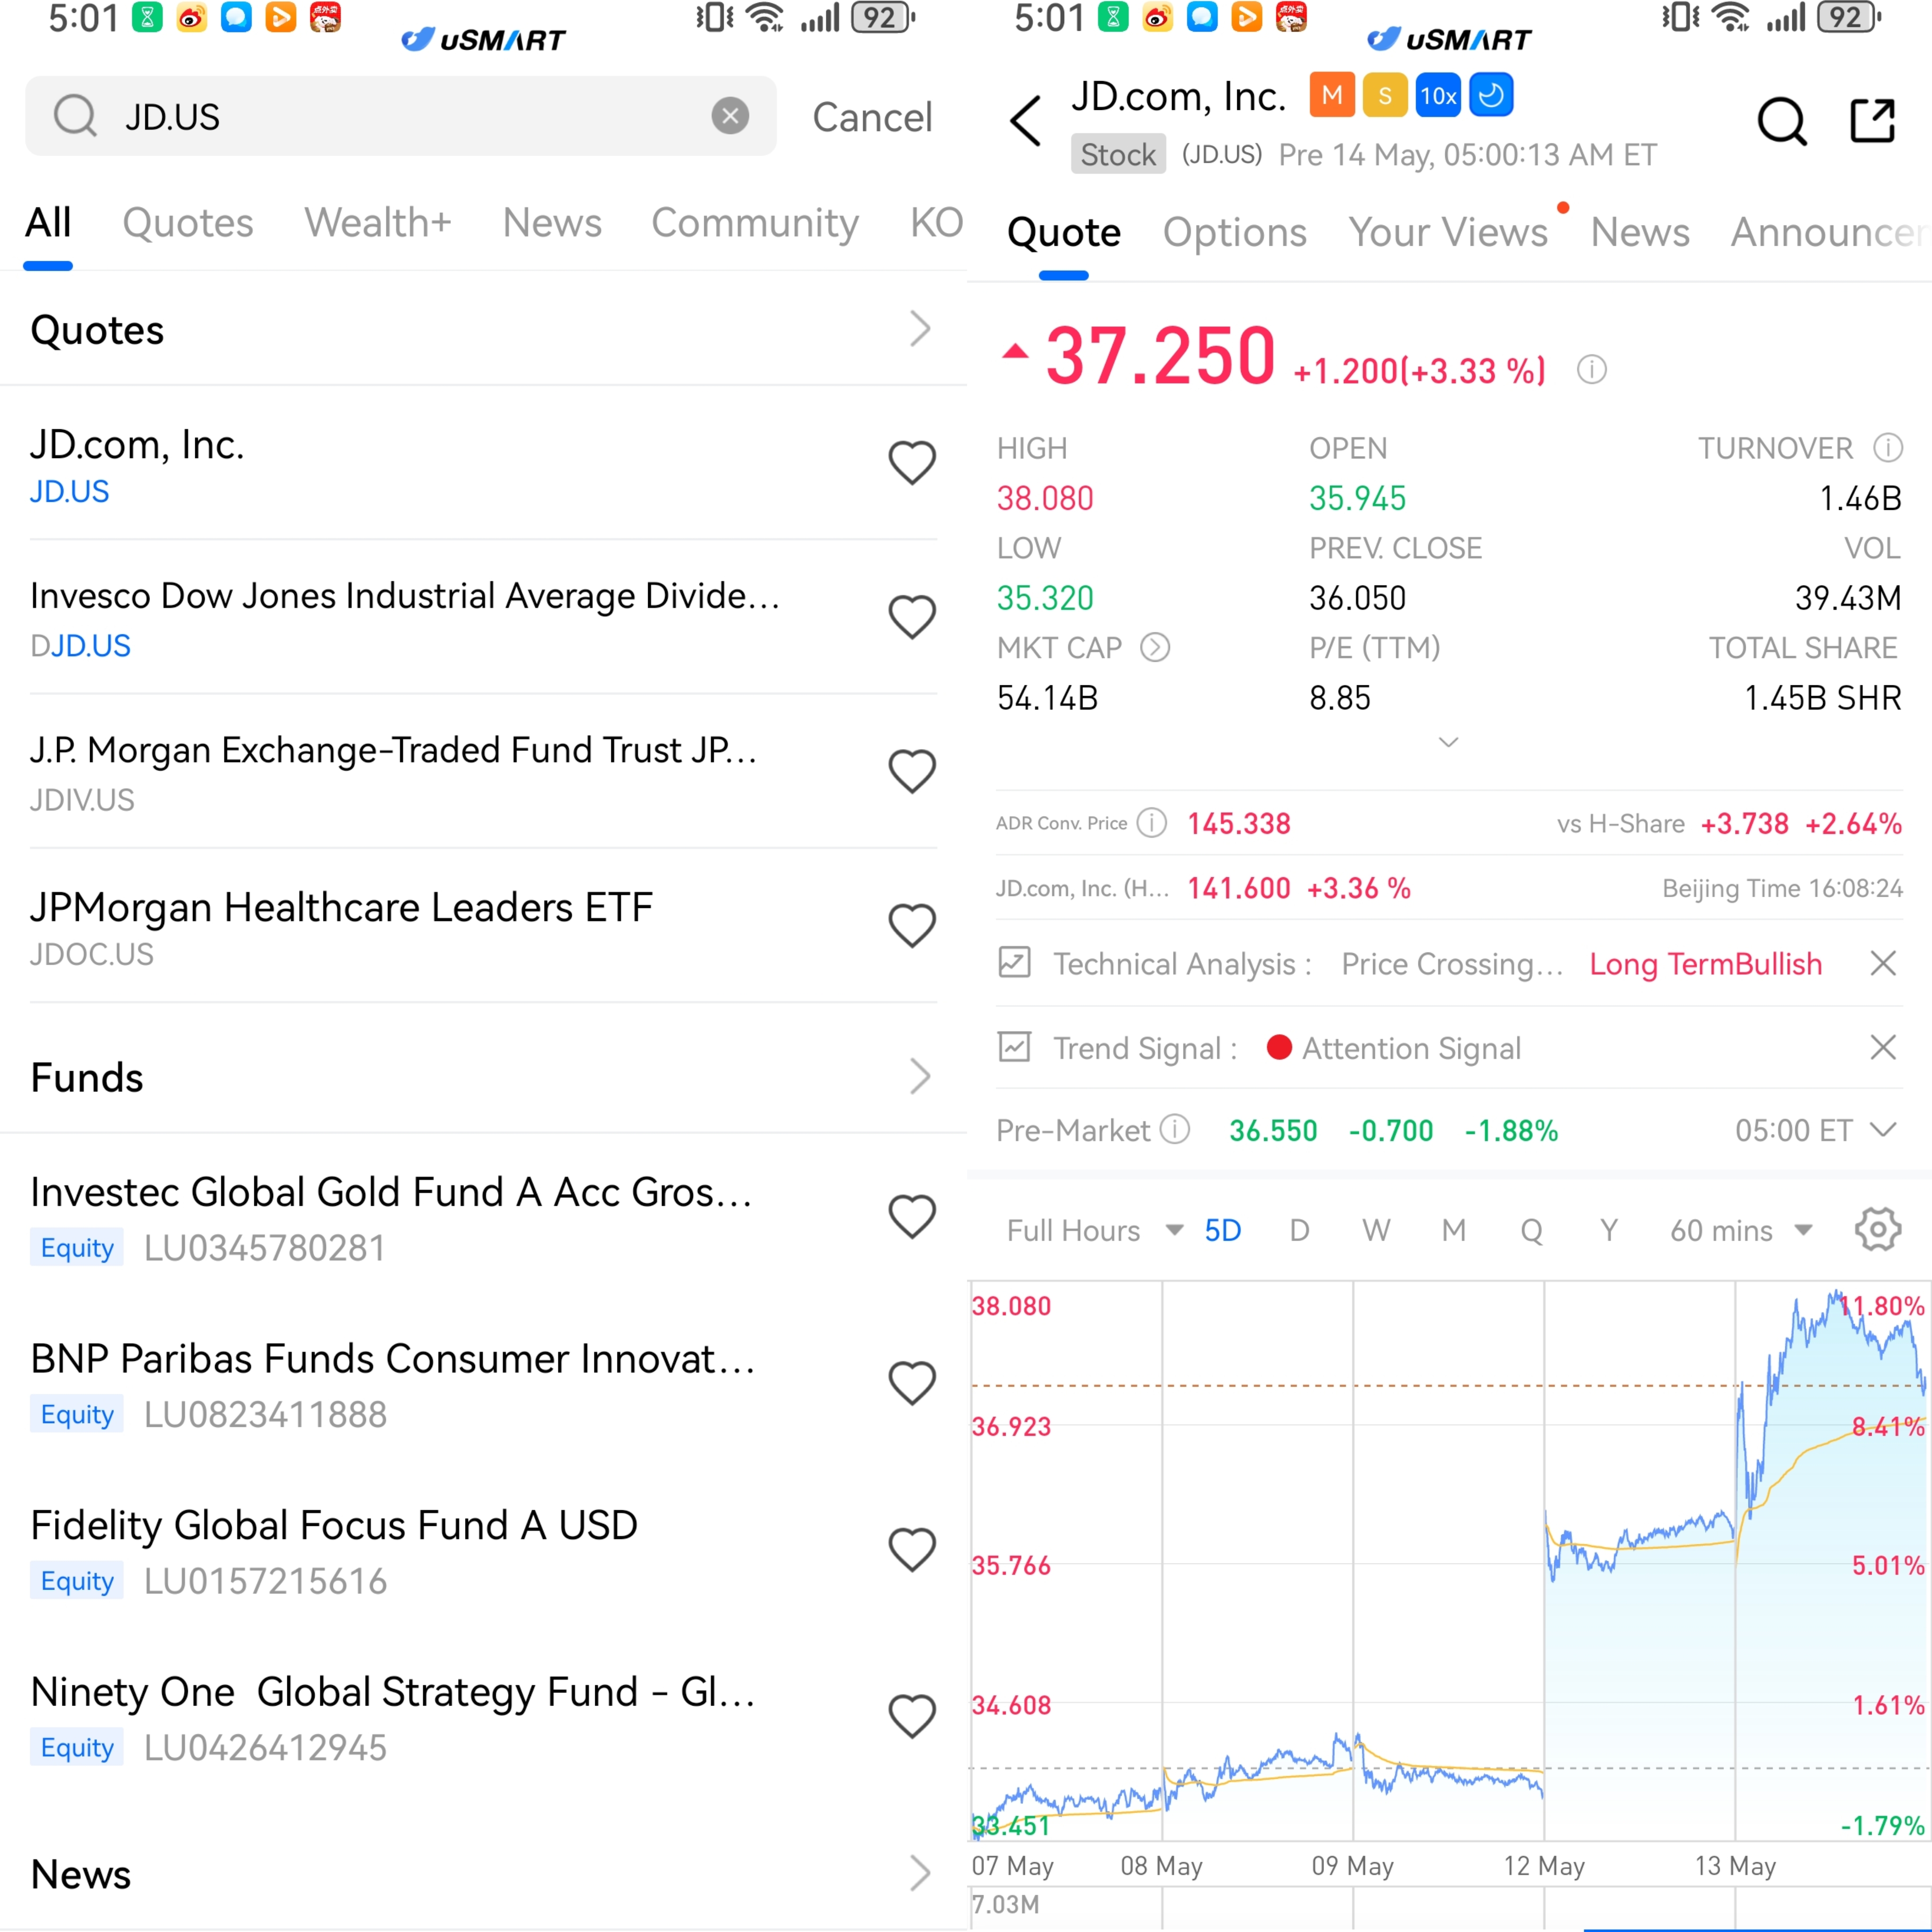This screenshot has height=1932, width=1932.
Task: Open the Your Views tab
Action: [1447, 232]
